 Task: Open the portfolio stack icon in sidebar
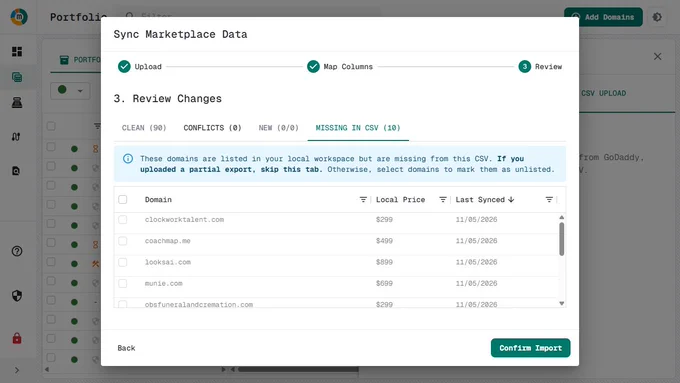click(17, 77)
